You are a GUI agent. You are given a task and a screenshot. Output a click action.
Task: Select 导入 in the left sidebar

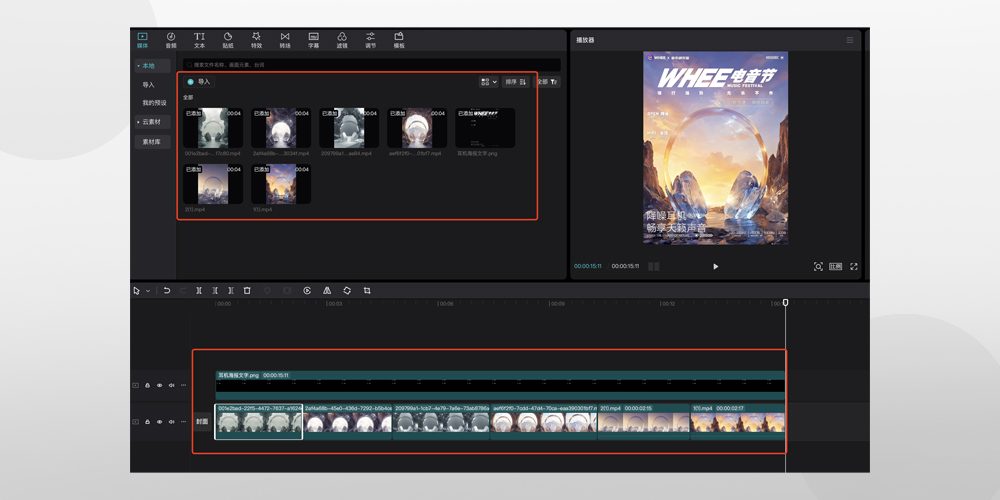[149, 84]
